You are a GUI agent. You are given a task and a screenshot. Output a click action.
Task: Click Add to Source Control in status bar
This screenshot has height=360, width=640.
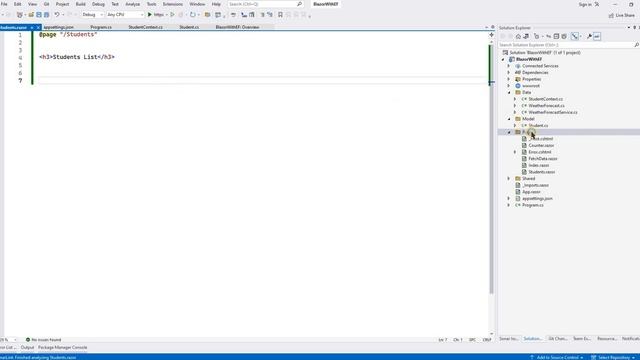pyautogui.click(x=559, y=357)
